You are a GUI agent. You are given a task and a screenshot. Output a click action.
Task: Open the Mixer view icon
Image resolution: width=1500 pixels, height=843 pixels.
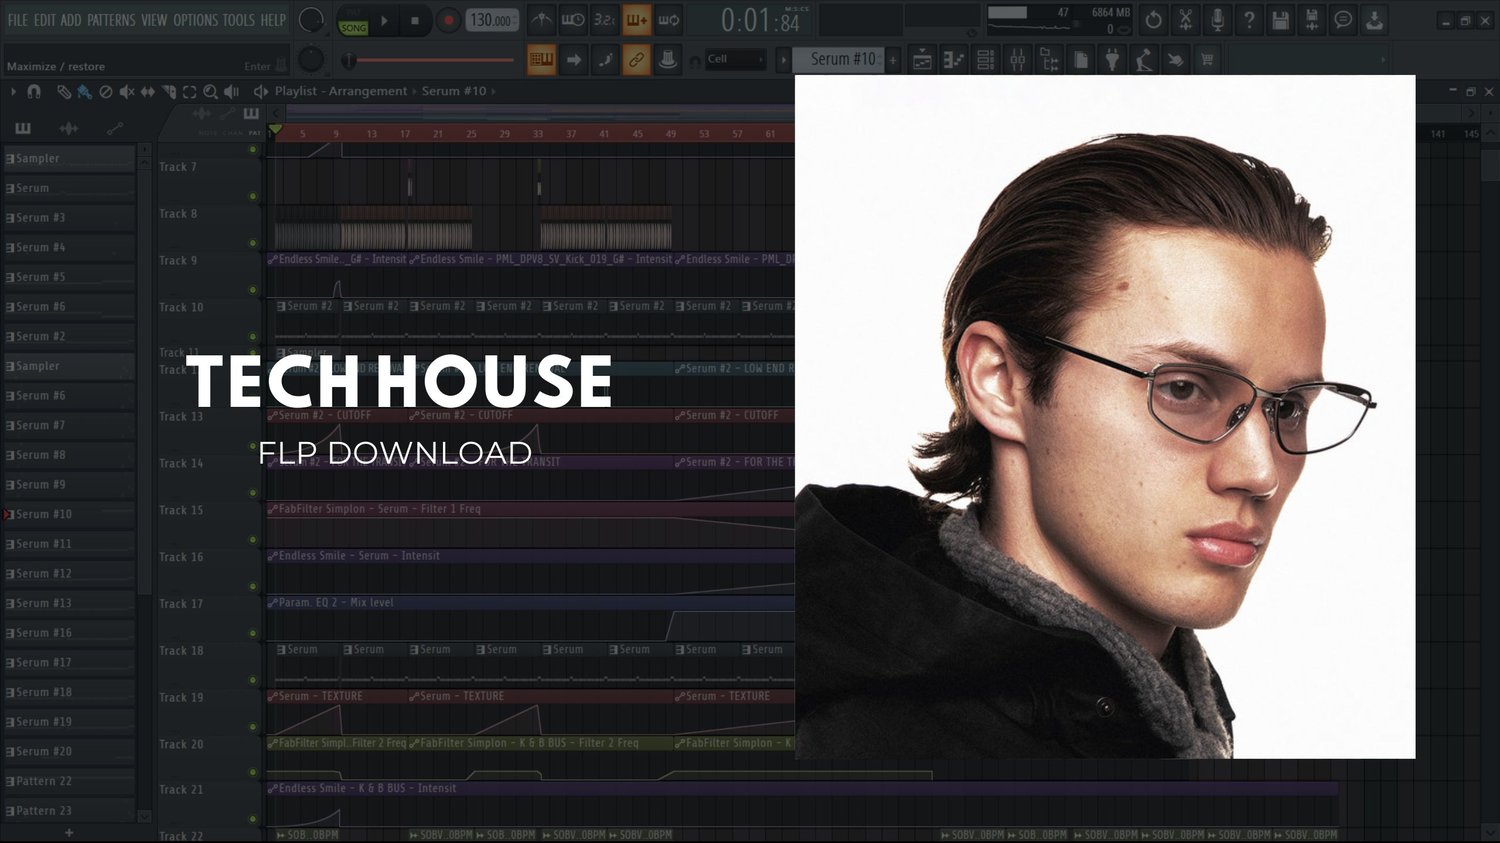click(x=1018, y=60)
